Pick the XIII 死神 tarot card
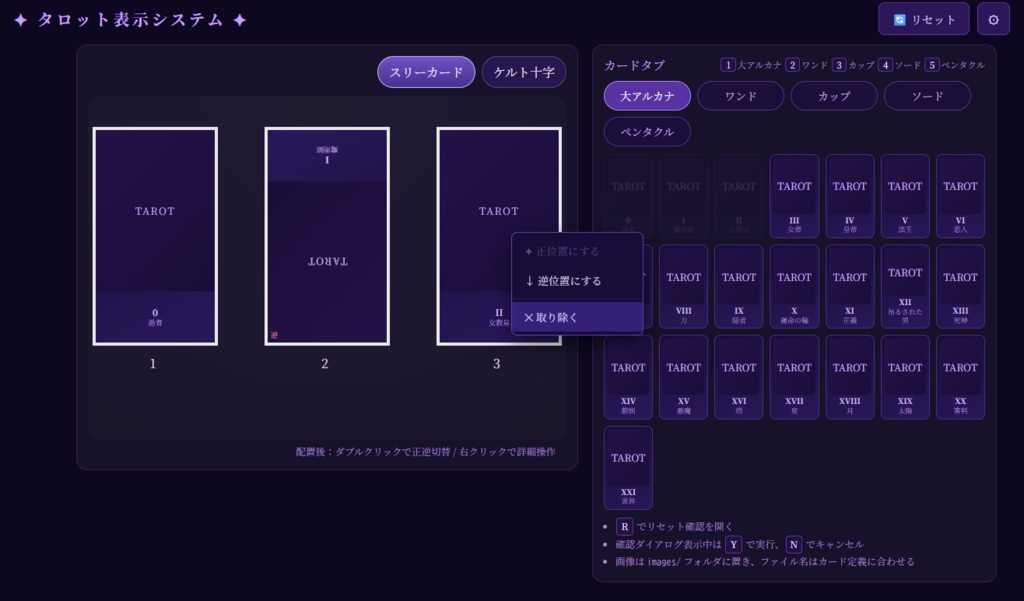1024x601 pixels. (x=960, y=286)
